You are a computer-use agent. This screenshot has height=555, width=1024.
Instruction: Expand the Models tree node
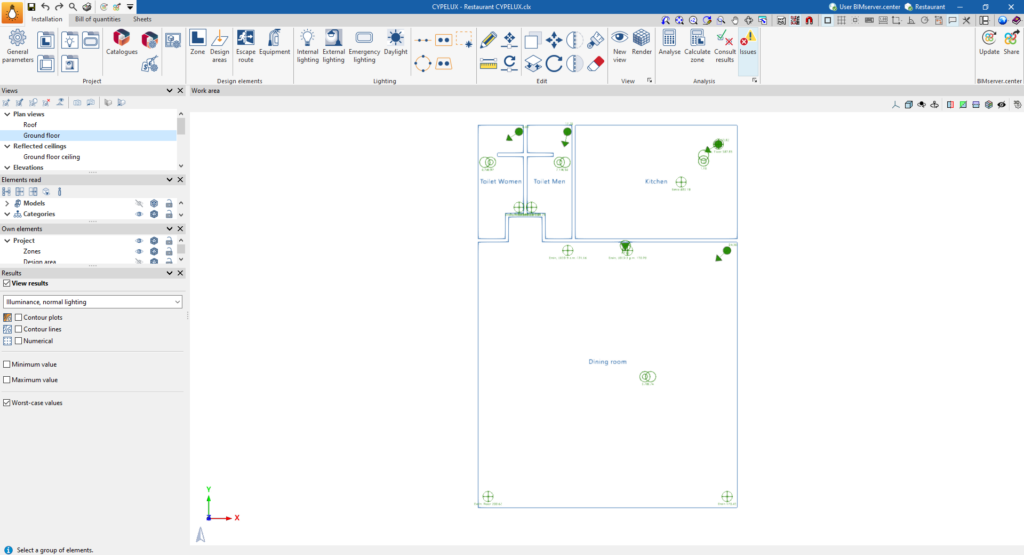[x=7, y=203]
